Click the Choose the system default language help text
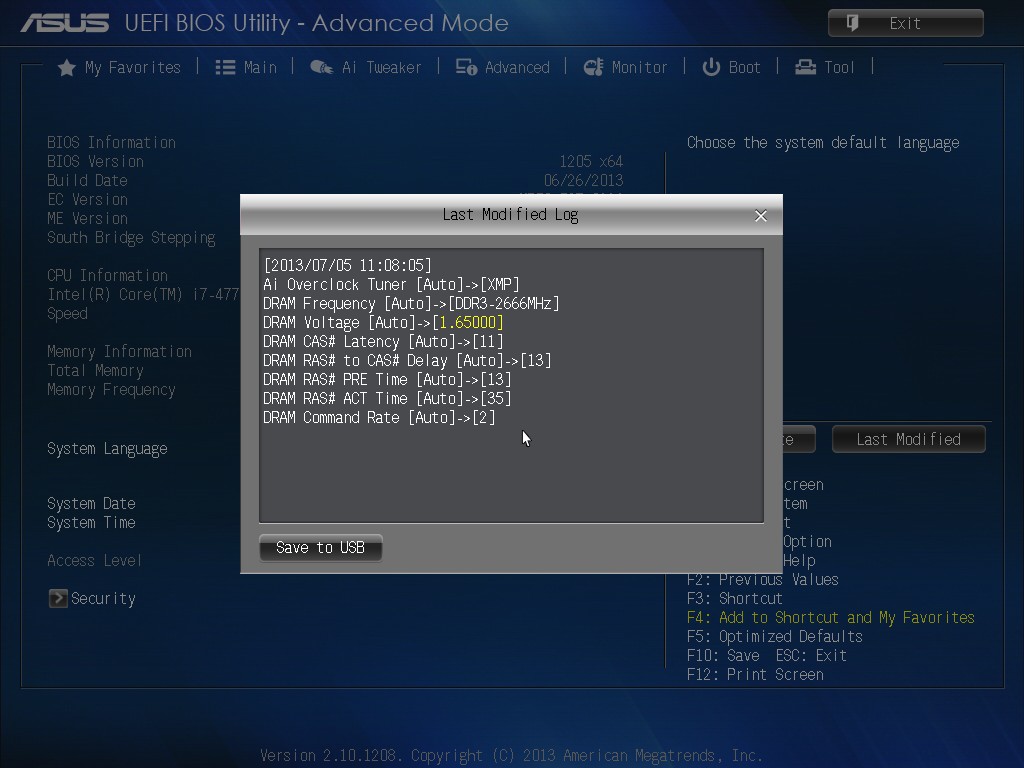1024x768 pixels. (823, 143)
